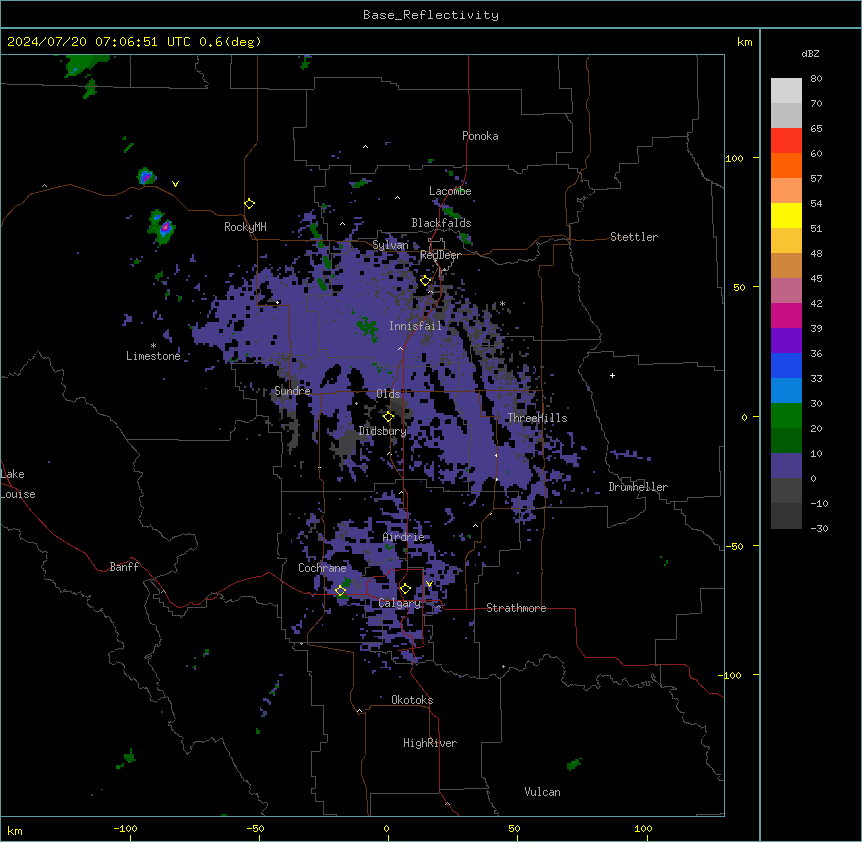Select the Okotoks label

click(412, 700)
